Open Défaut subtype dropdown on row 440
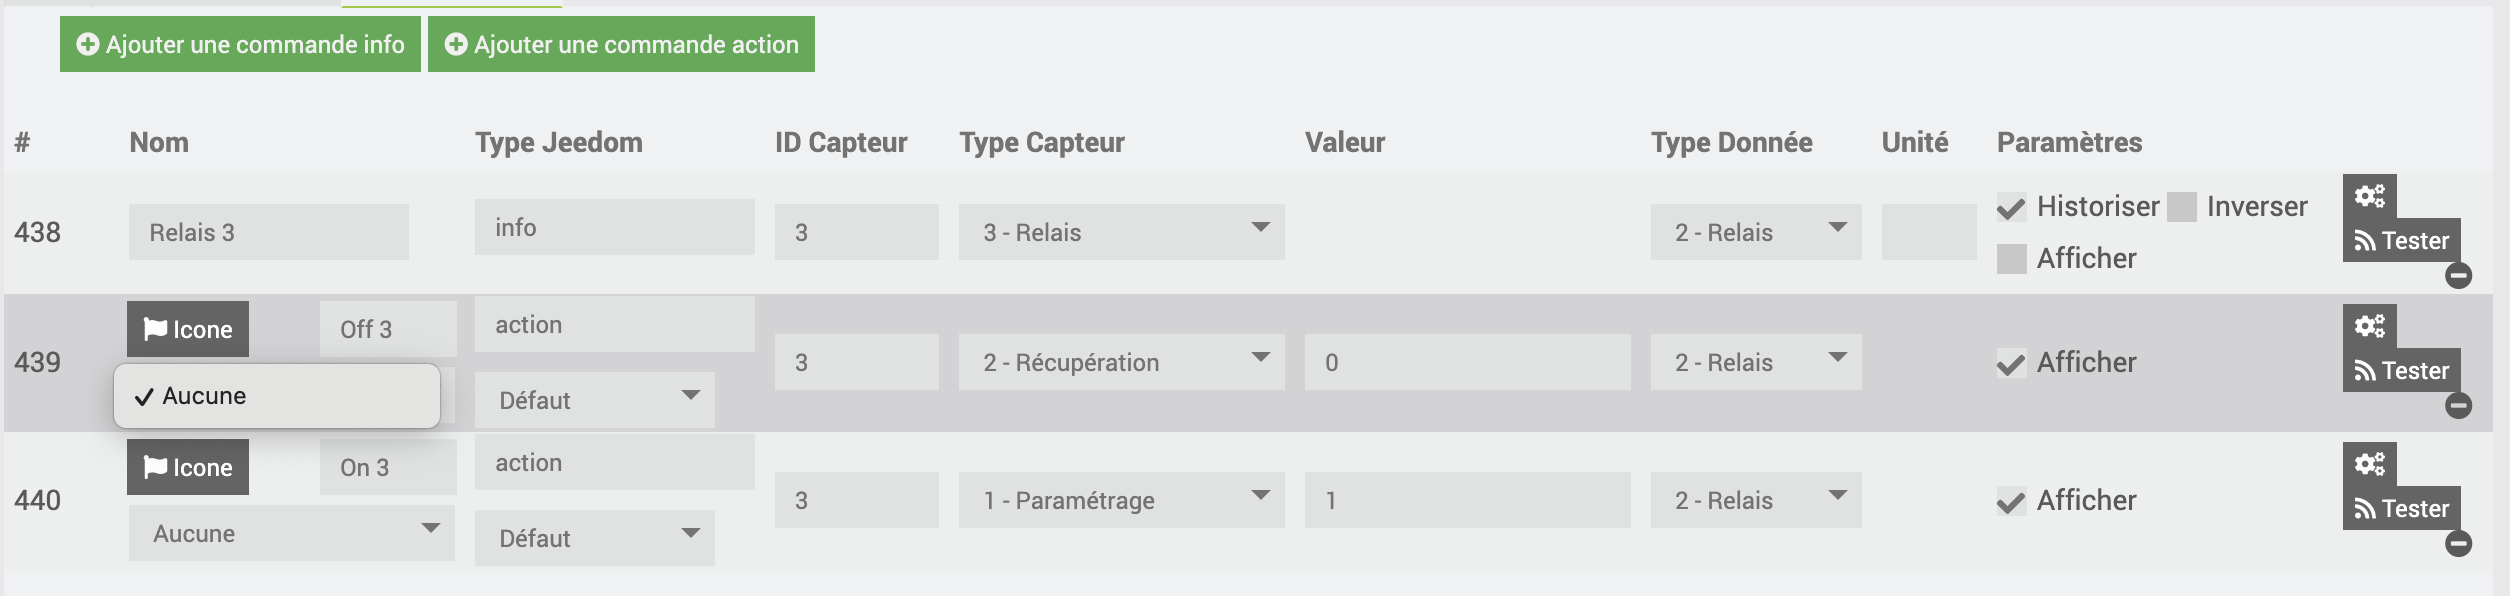 [x=594, y=538]
